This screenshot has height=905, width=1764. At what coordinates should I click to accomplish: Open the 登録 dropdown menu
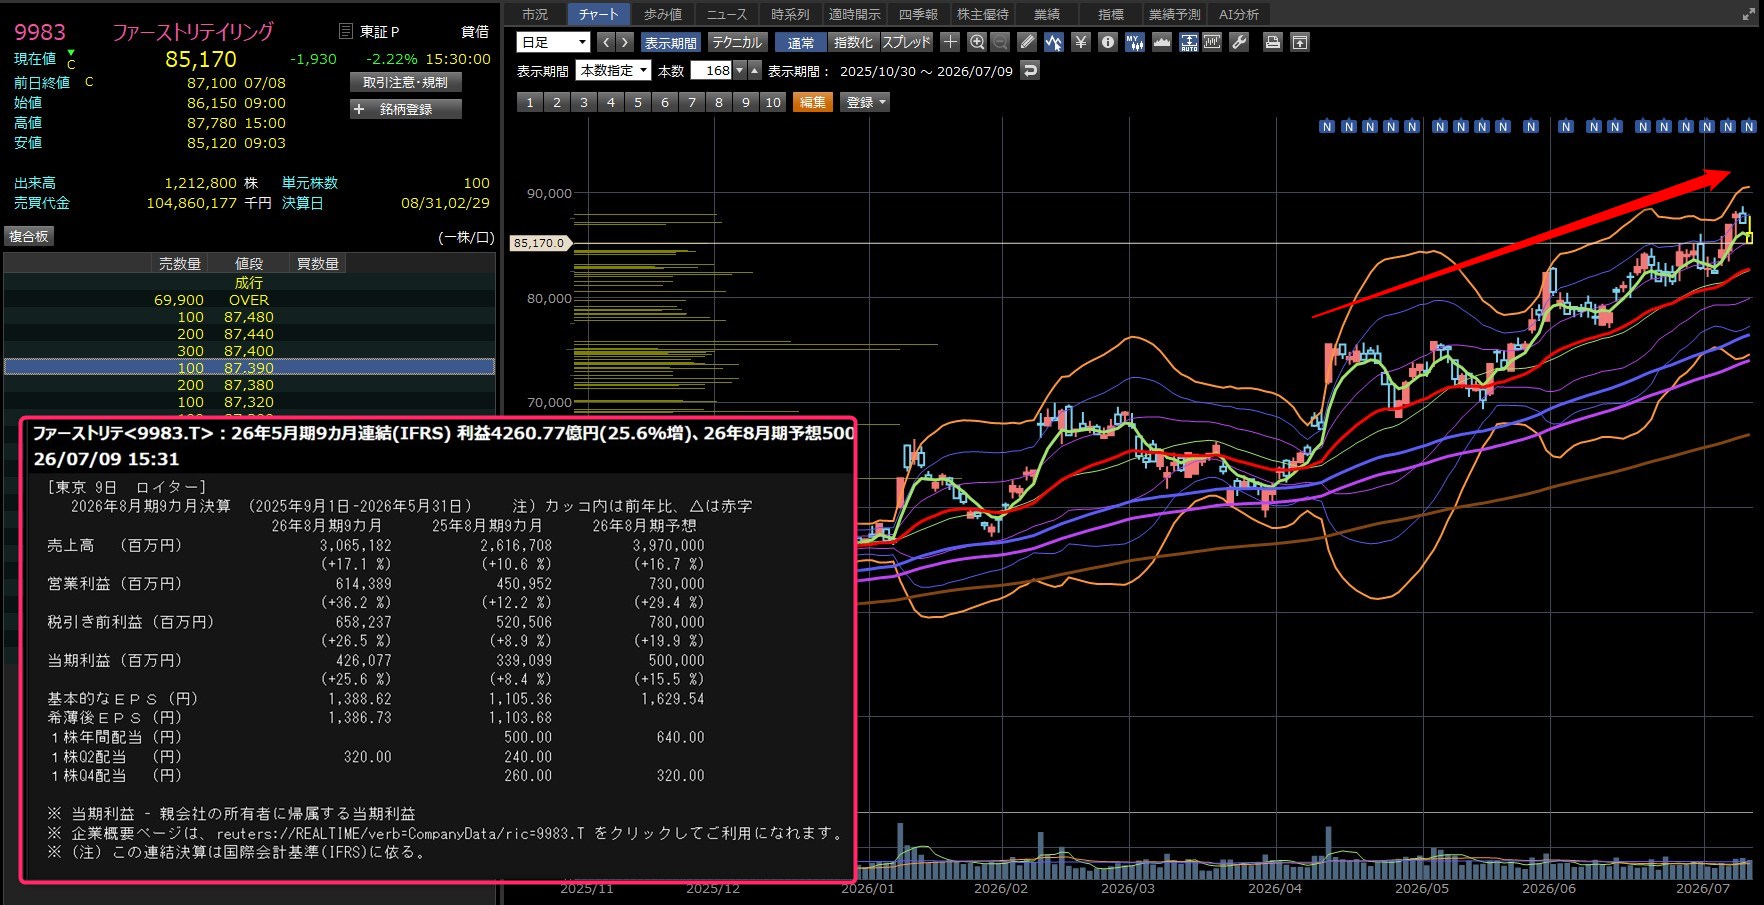pyautogui.click(x=865, y=102)
